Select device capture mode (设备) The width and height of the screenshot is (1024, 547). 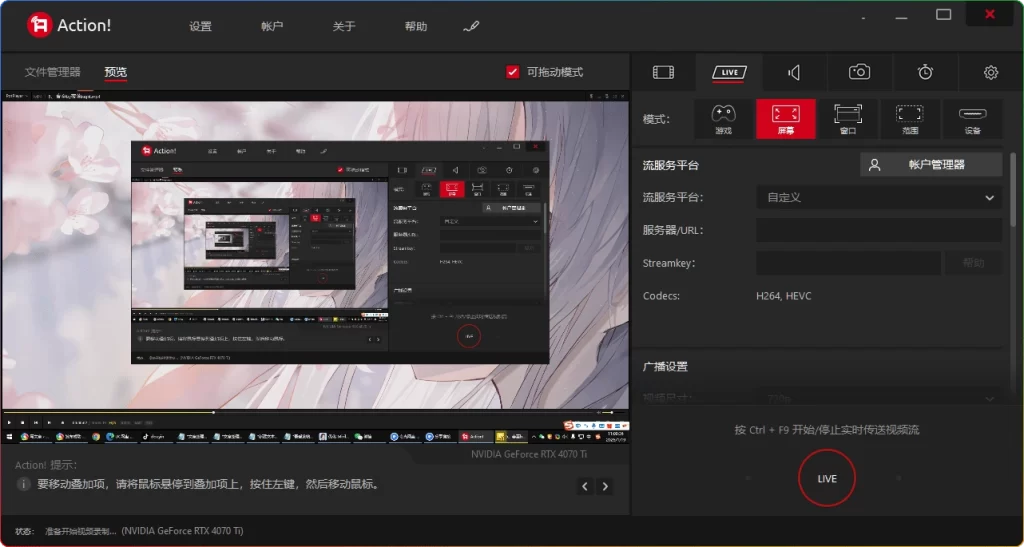pos(972,119)
